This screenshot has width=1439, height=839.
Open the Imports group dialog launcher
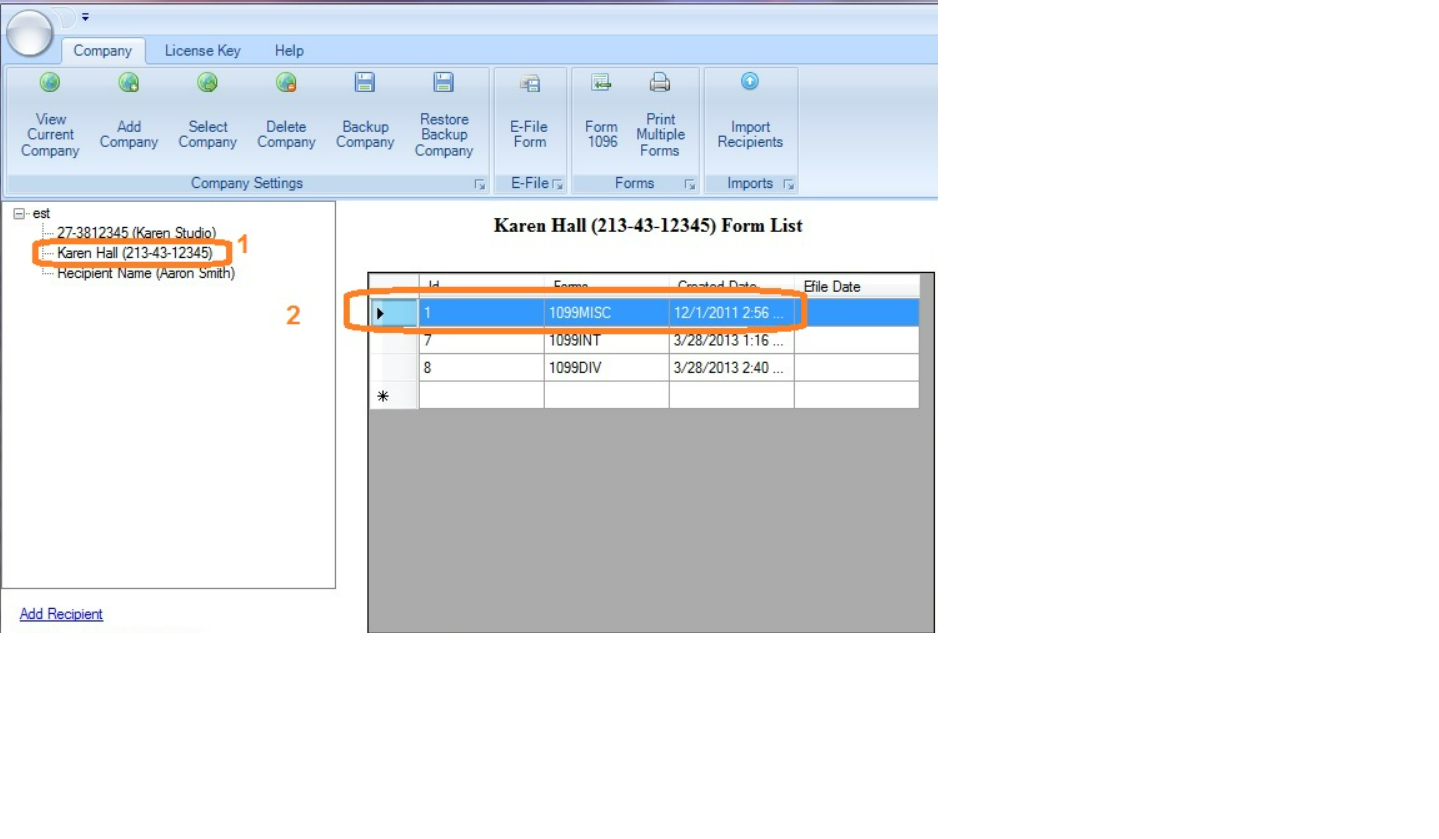[x=788, y=184]
